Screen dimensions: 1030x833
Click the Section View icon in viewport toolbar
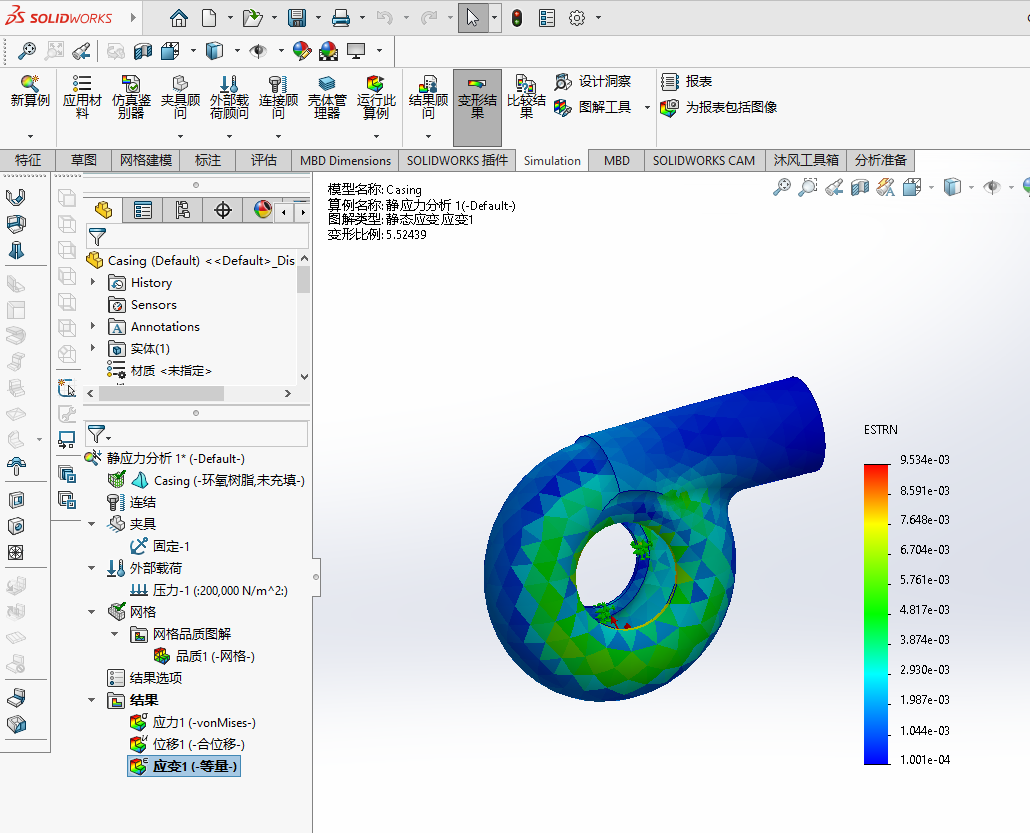coord(859,188)
